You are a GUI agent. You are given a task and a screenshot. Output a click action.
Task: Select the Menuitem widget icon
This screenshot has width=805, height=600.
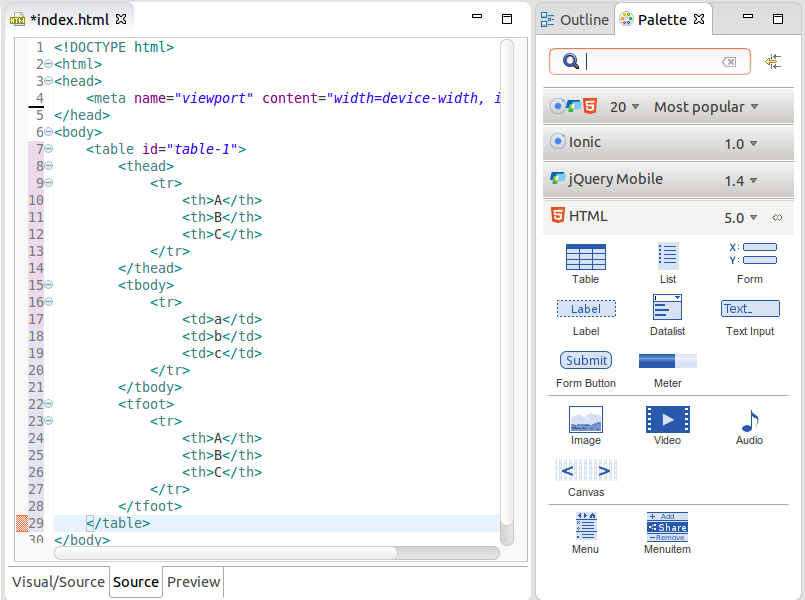(667, 527)
